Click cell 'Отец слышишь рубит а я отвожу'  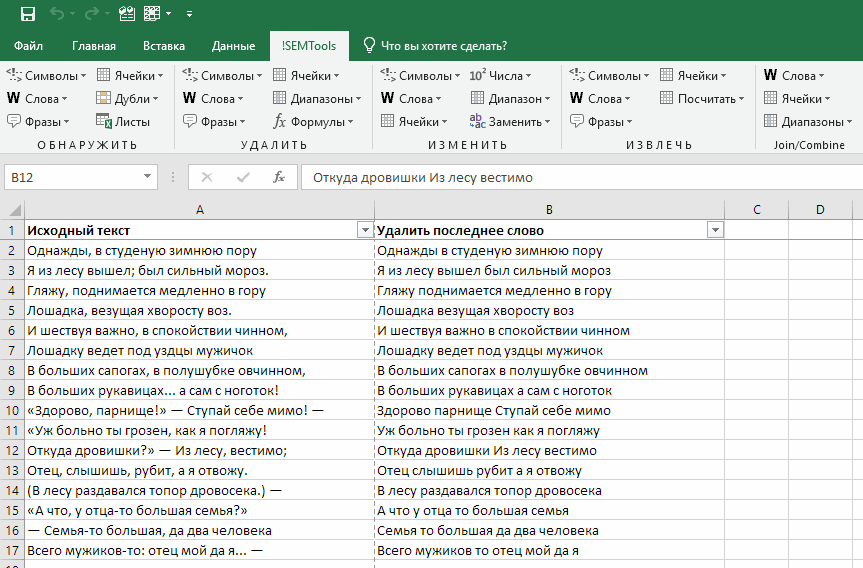coord(549,471)
